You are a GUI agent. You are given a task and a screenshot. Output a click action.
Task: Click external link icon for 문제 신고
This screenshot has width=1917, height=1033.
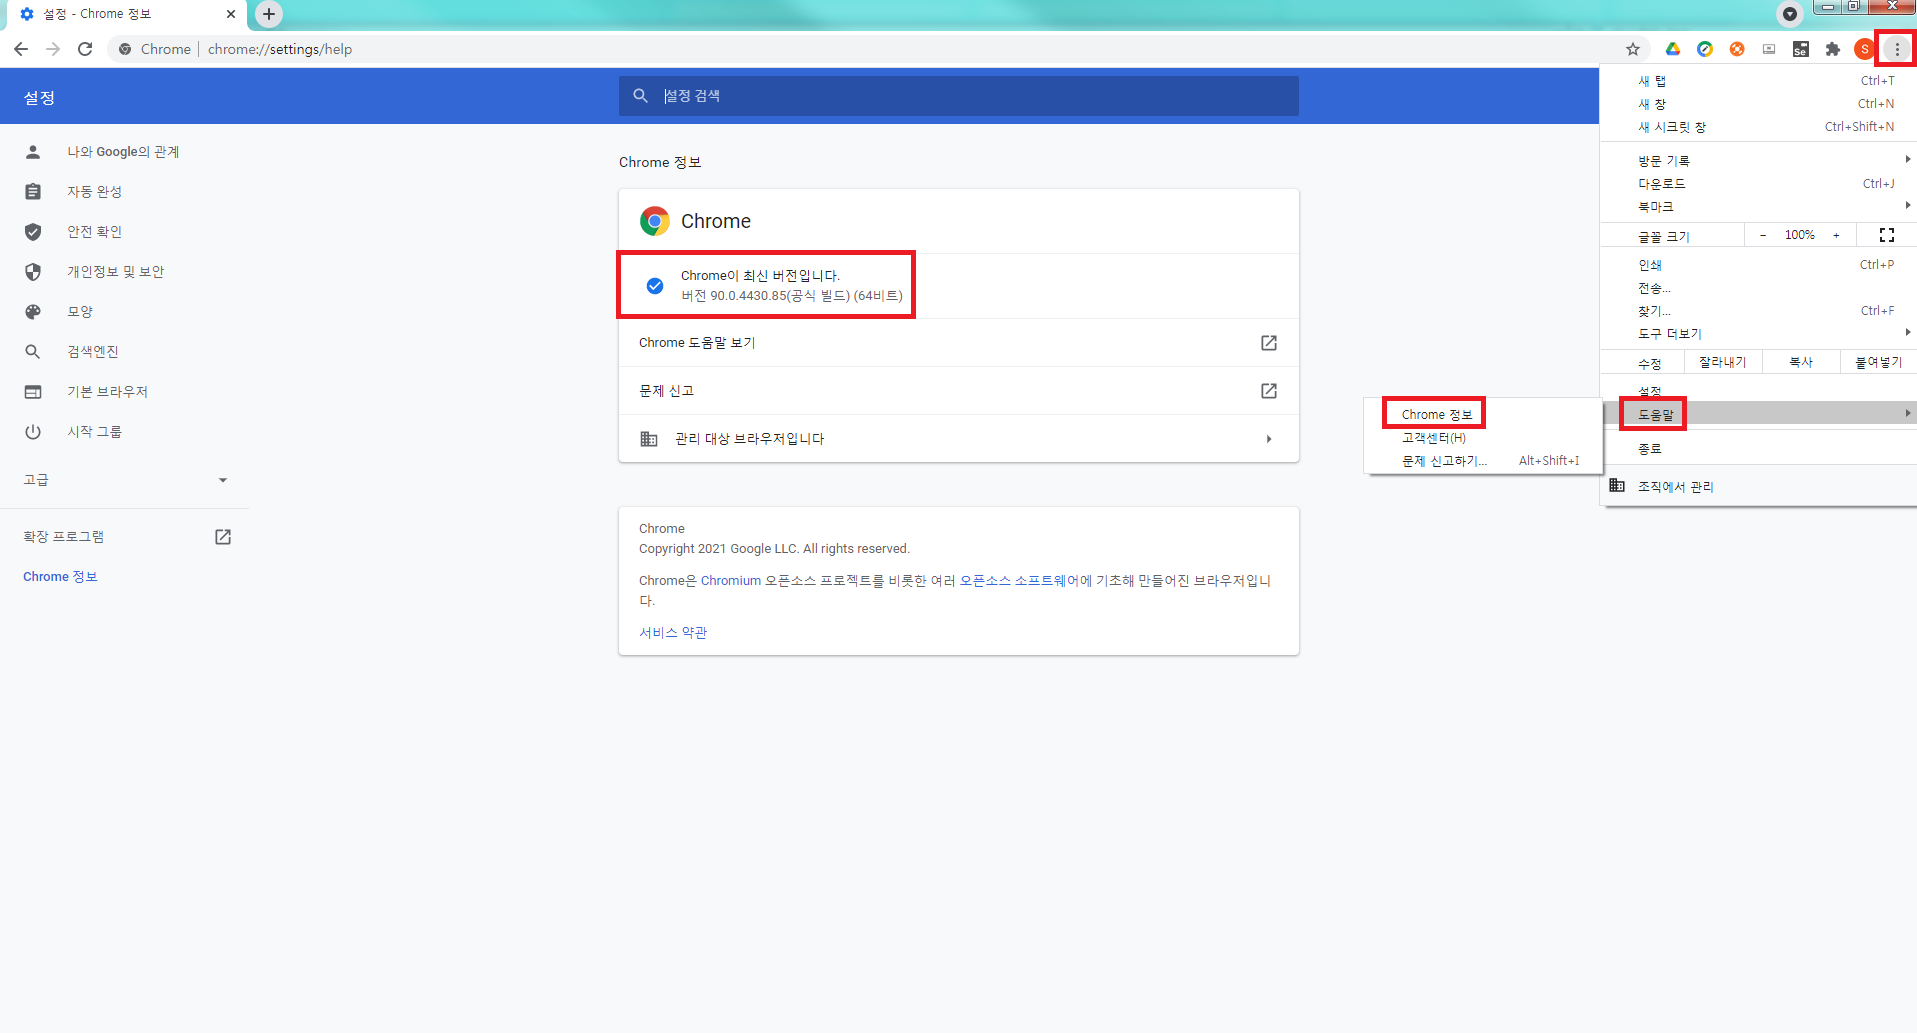pos(1268,391)
